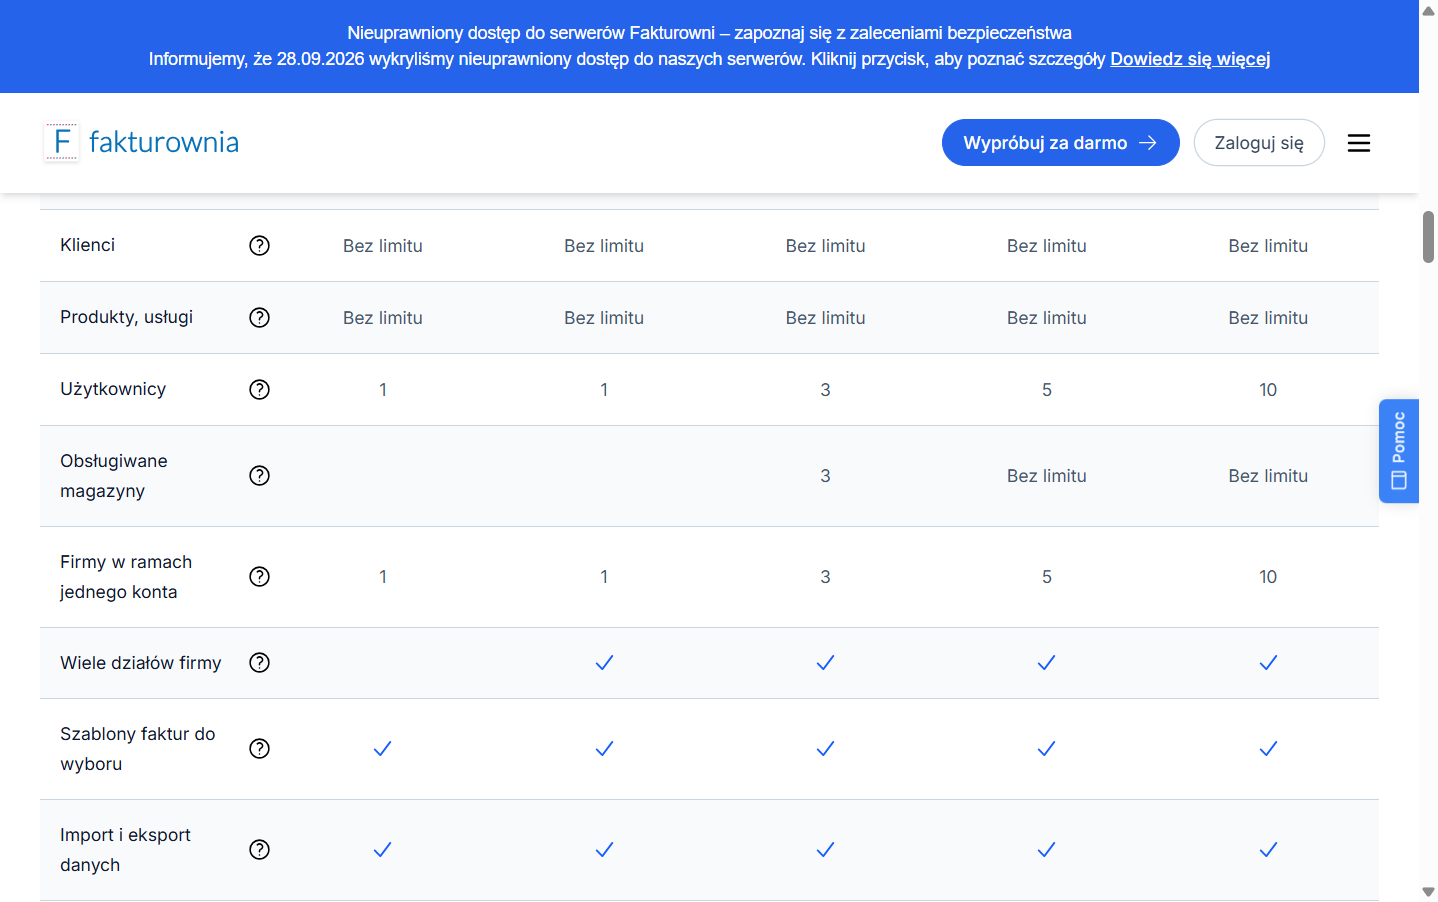Follow the Dowiedz się więcej link

coord(1190,59)
